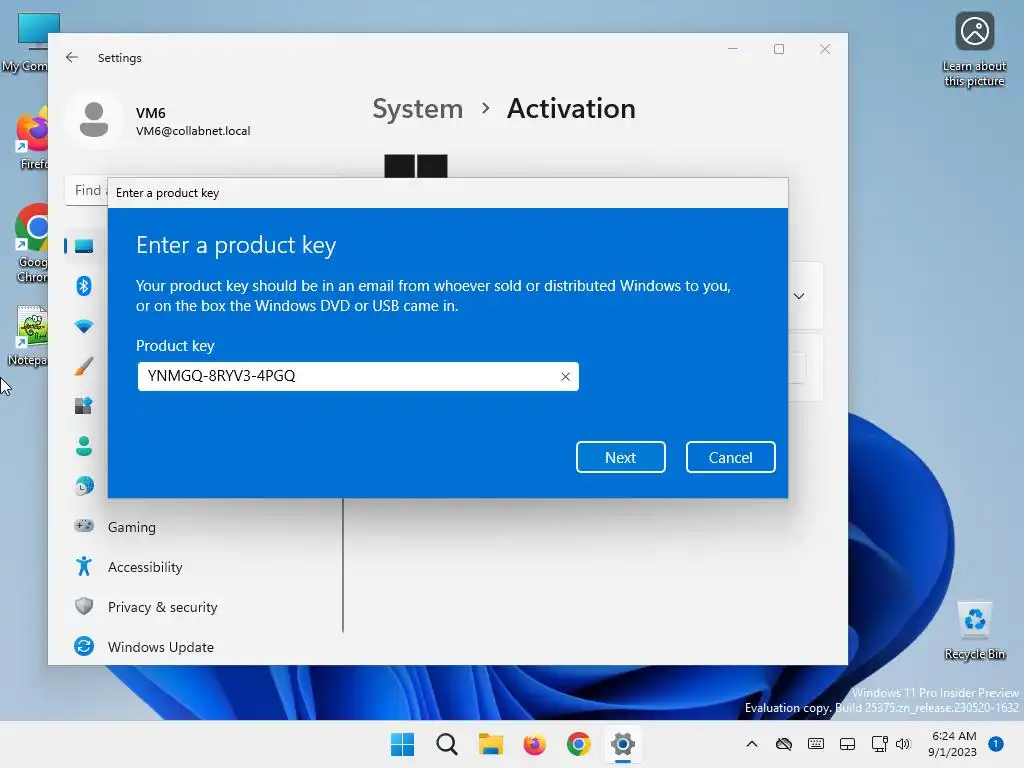This screenshot has height=768, width=1024.
Task: Select the System sidebar icon
Action: click(x=84, y=246)
